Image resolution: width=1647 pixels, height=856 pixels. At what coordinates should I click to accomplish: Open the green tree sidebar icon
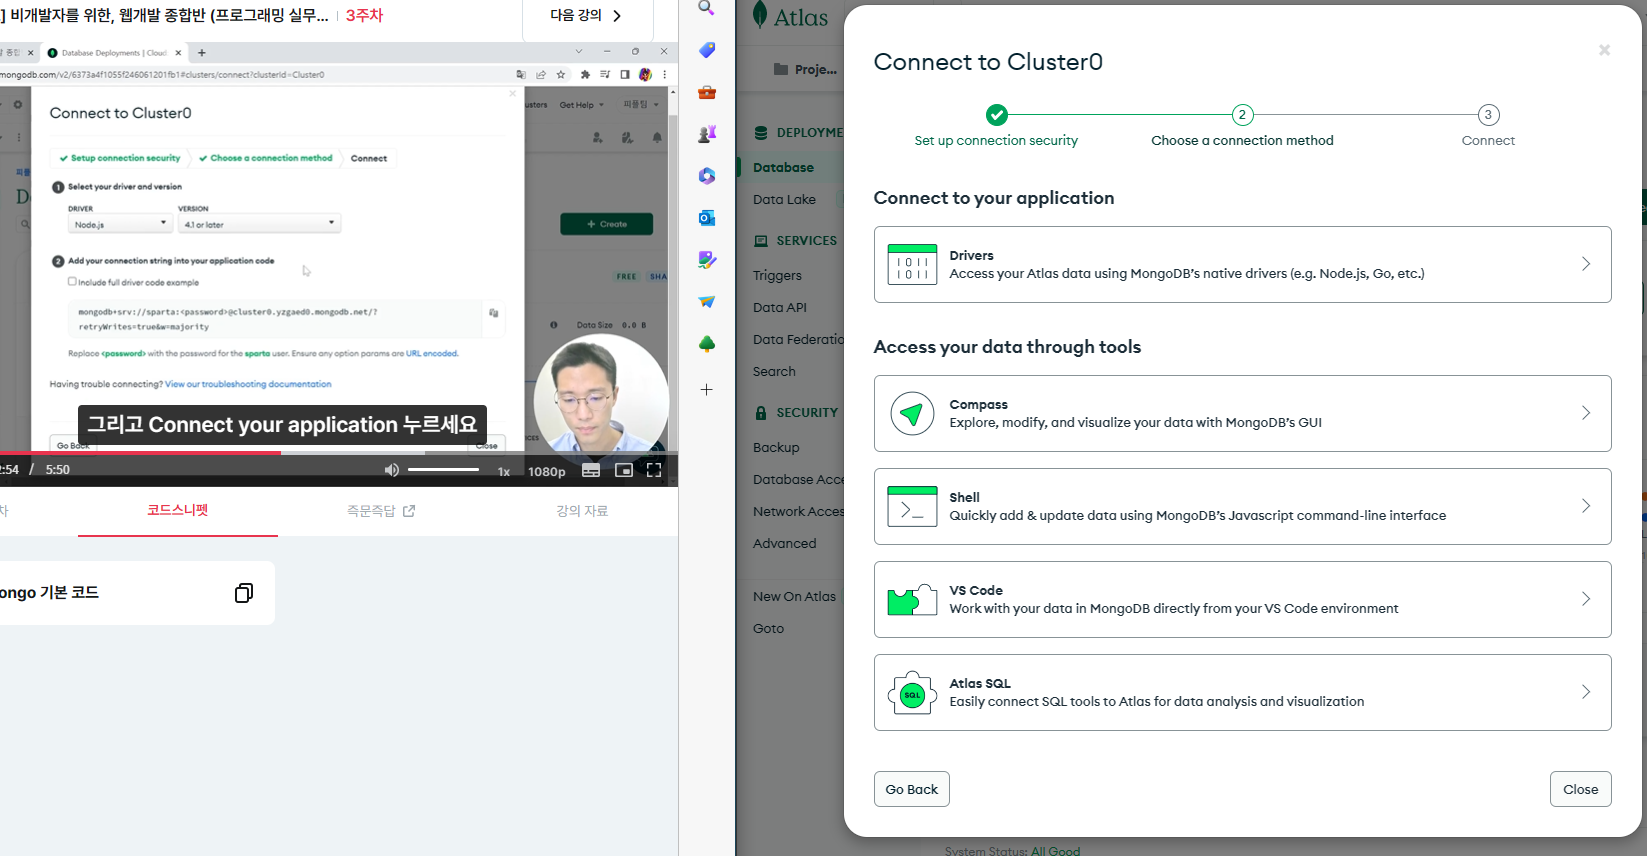[707, 344]
